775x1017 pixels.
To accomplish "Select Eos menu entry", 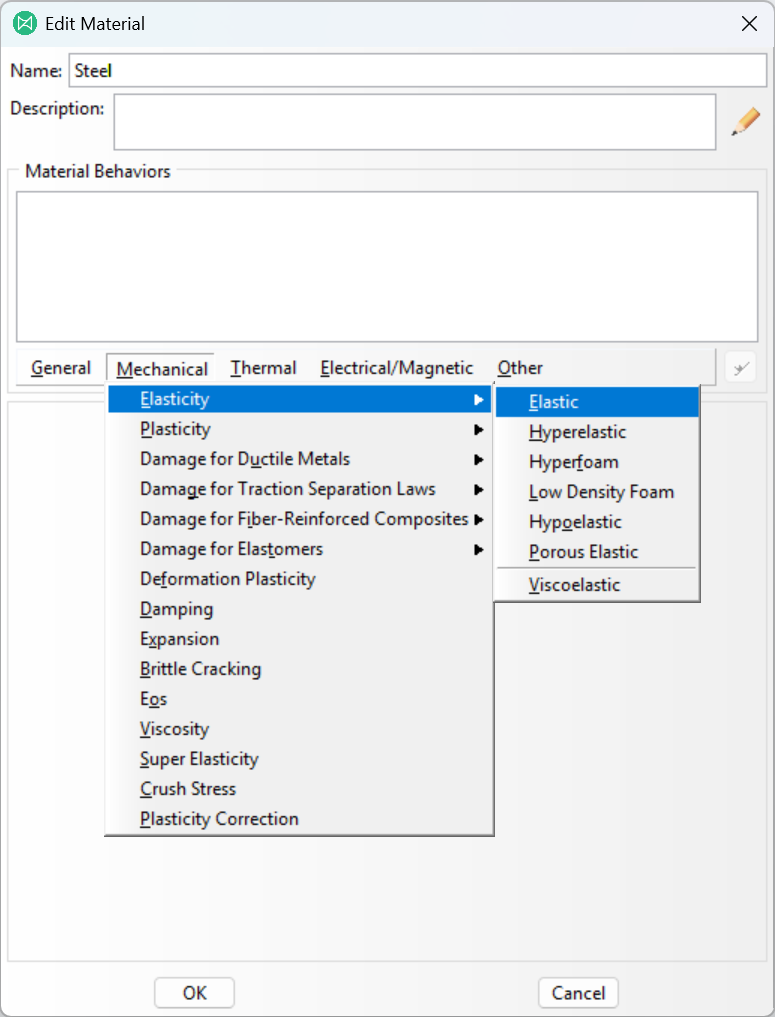I will (x=300, y=699).
